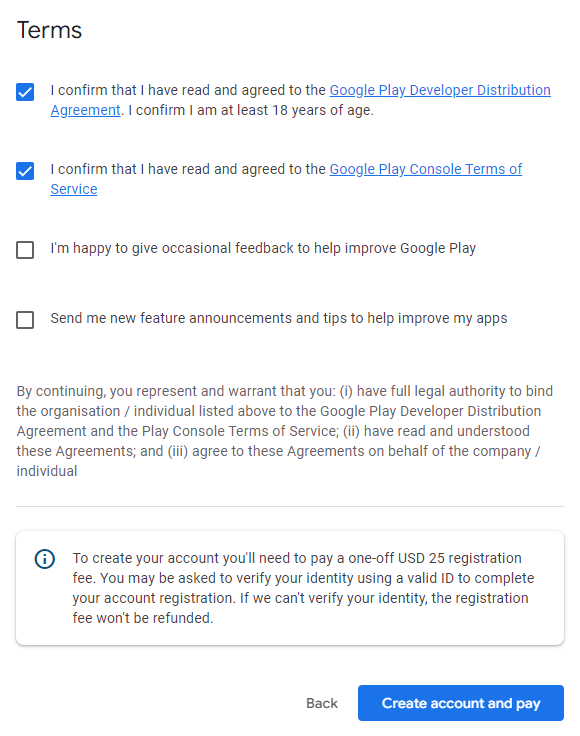
Task: Uncheck the Play Console Terms of Service checkbox
Action: point(25,171)
